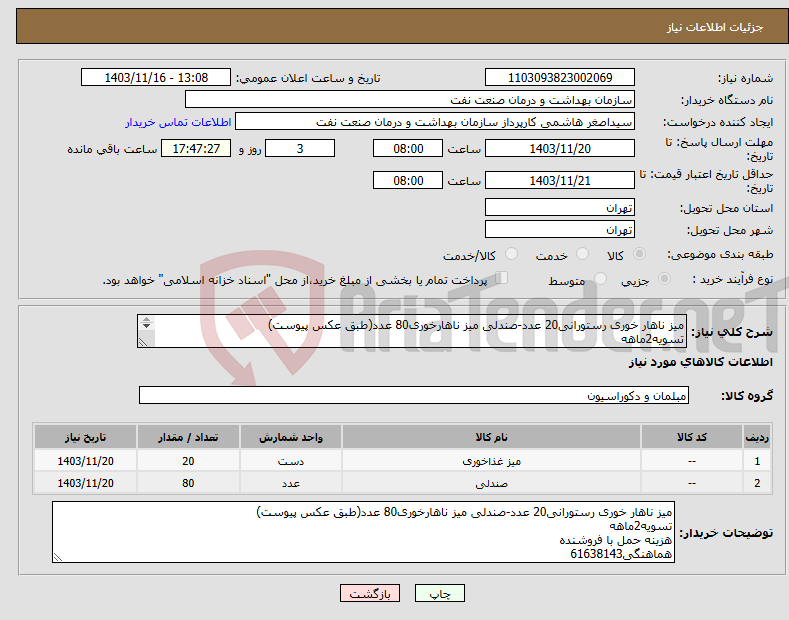
Task: Click the remaining days field showing 3
Action: (x=300, y=148)
